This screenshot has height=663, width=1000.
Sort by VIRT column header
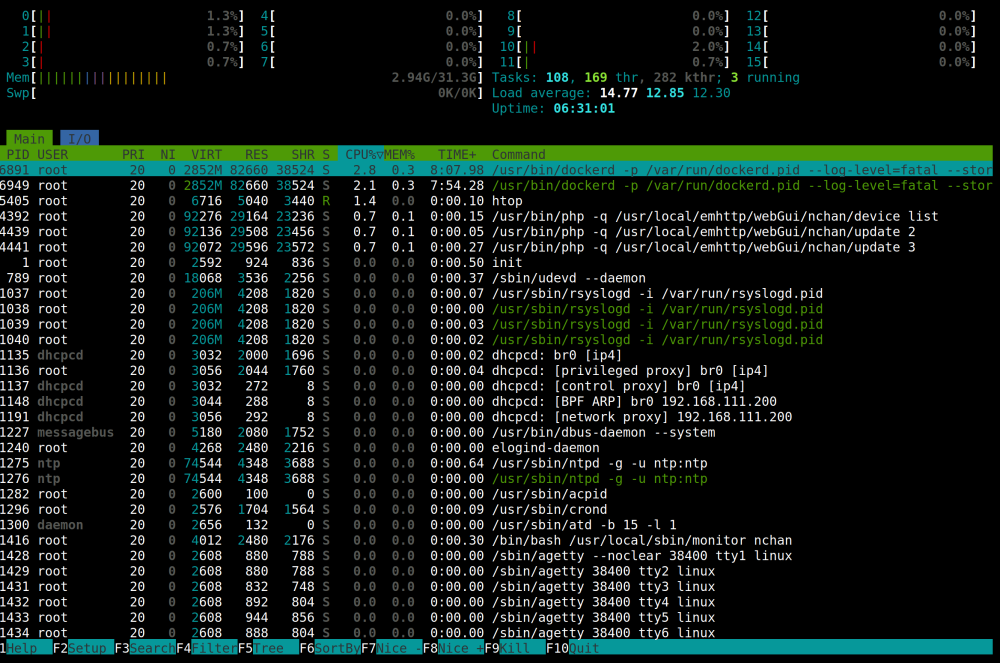tap(207, 154)
